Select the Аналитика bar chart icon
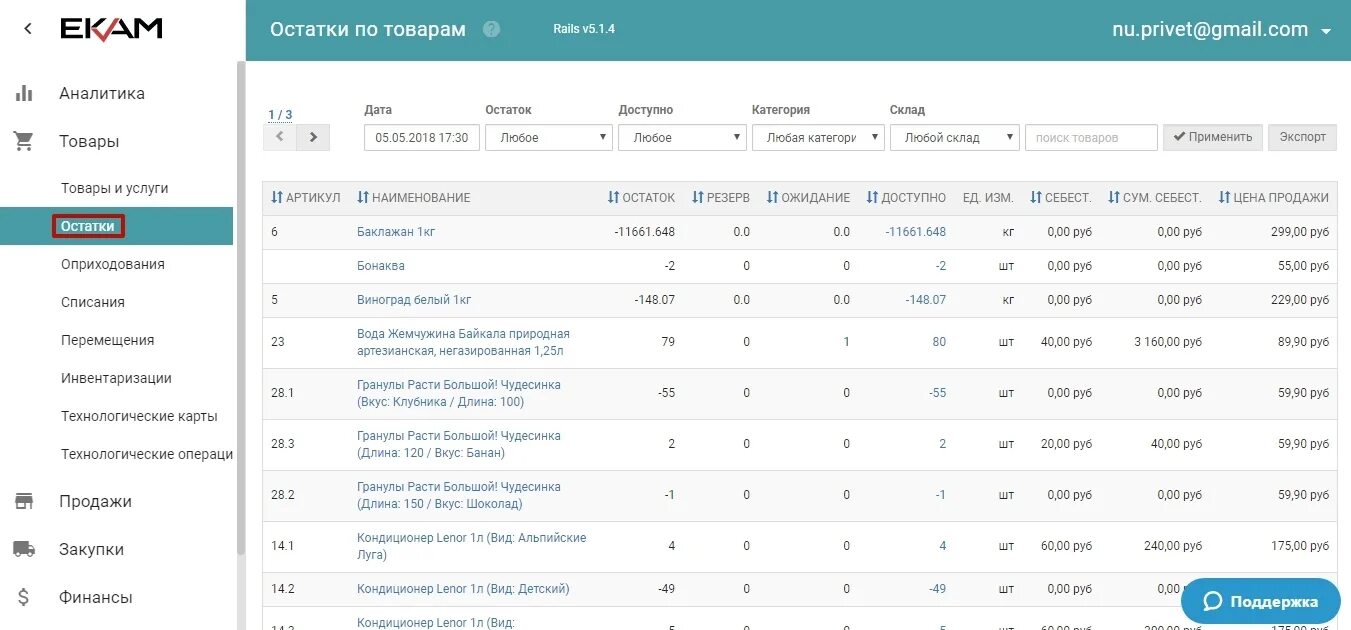 pyautogui.click(x=23, y=92)
